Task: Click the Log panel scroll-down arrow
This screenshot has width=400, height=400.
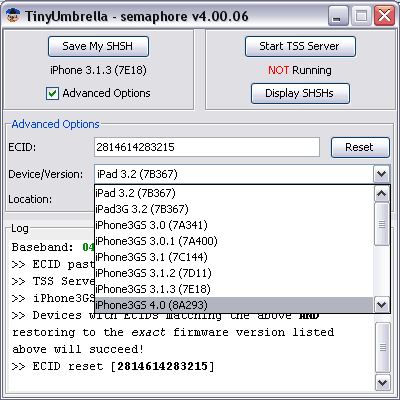Action: click(382, 382)
